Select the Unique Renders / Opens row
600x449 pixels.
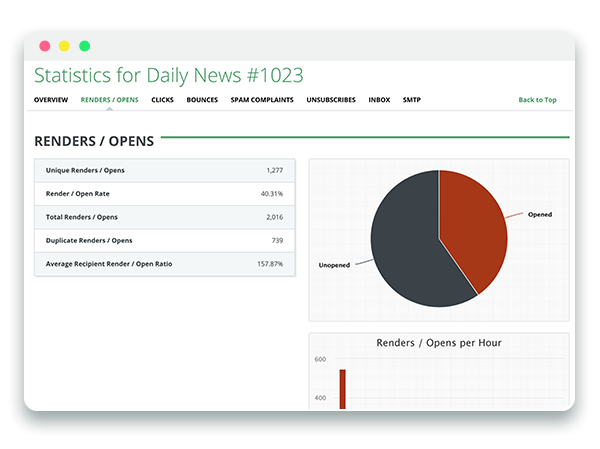tap(164, 170)
